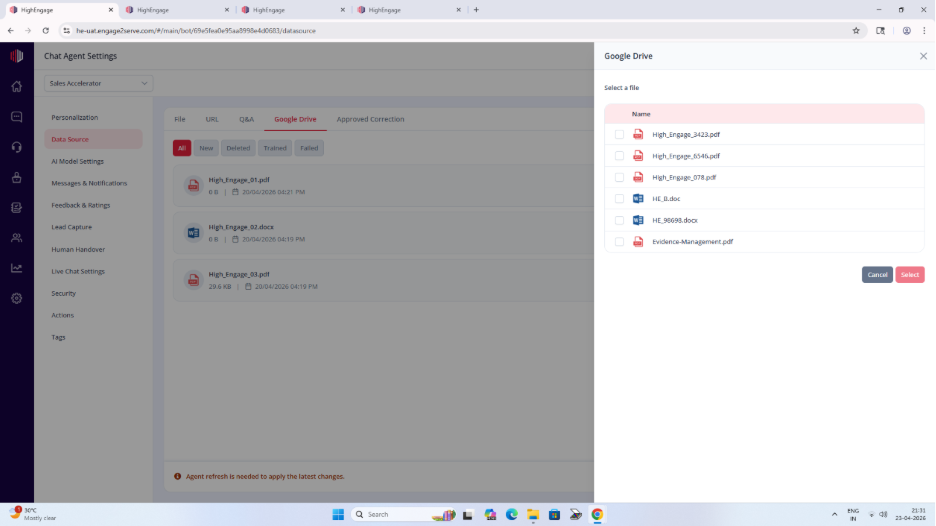Open Human Handover menu item
936x526 pixels.
pyautogui.click(x=78, y=250)
